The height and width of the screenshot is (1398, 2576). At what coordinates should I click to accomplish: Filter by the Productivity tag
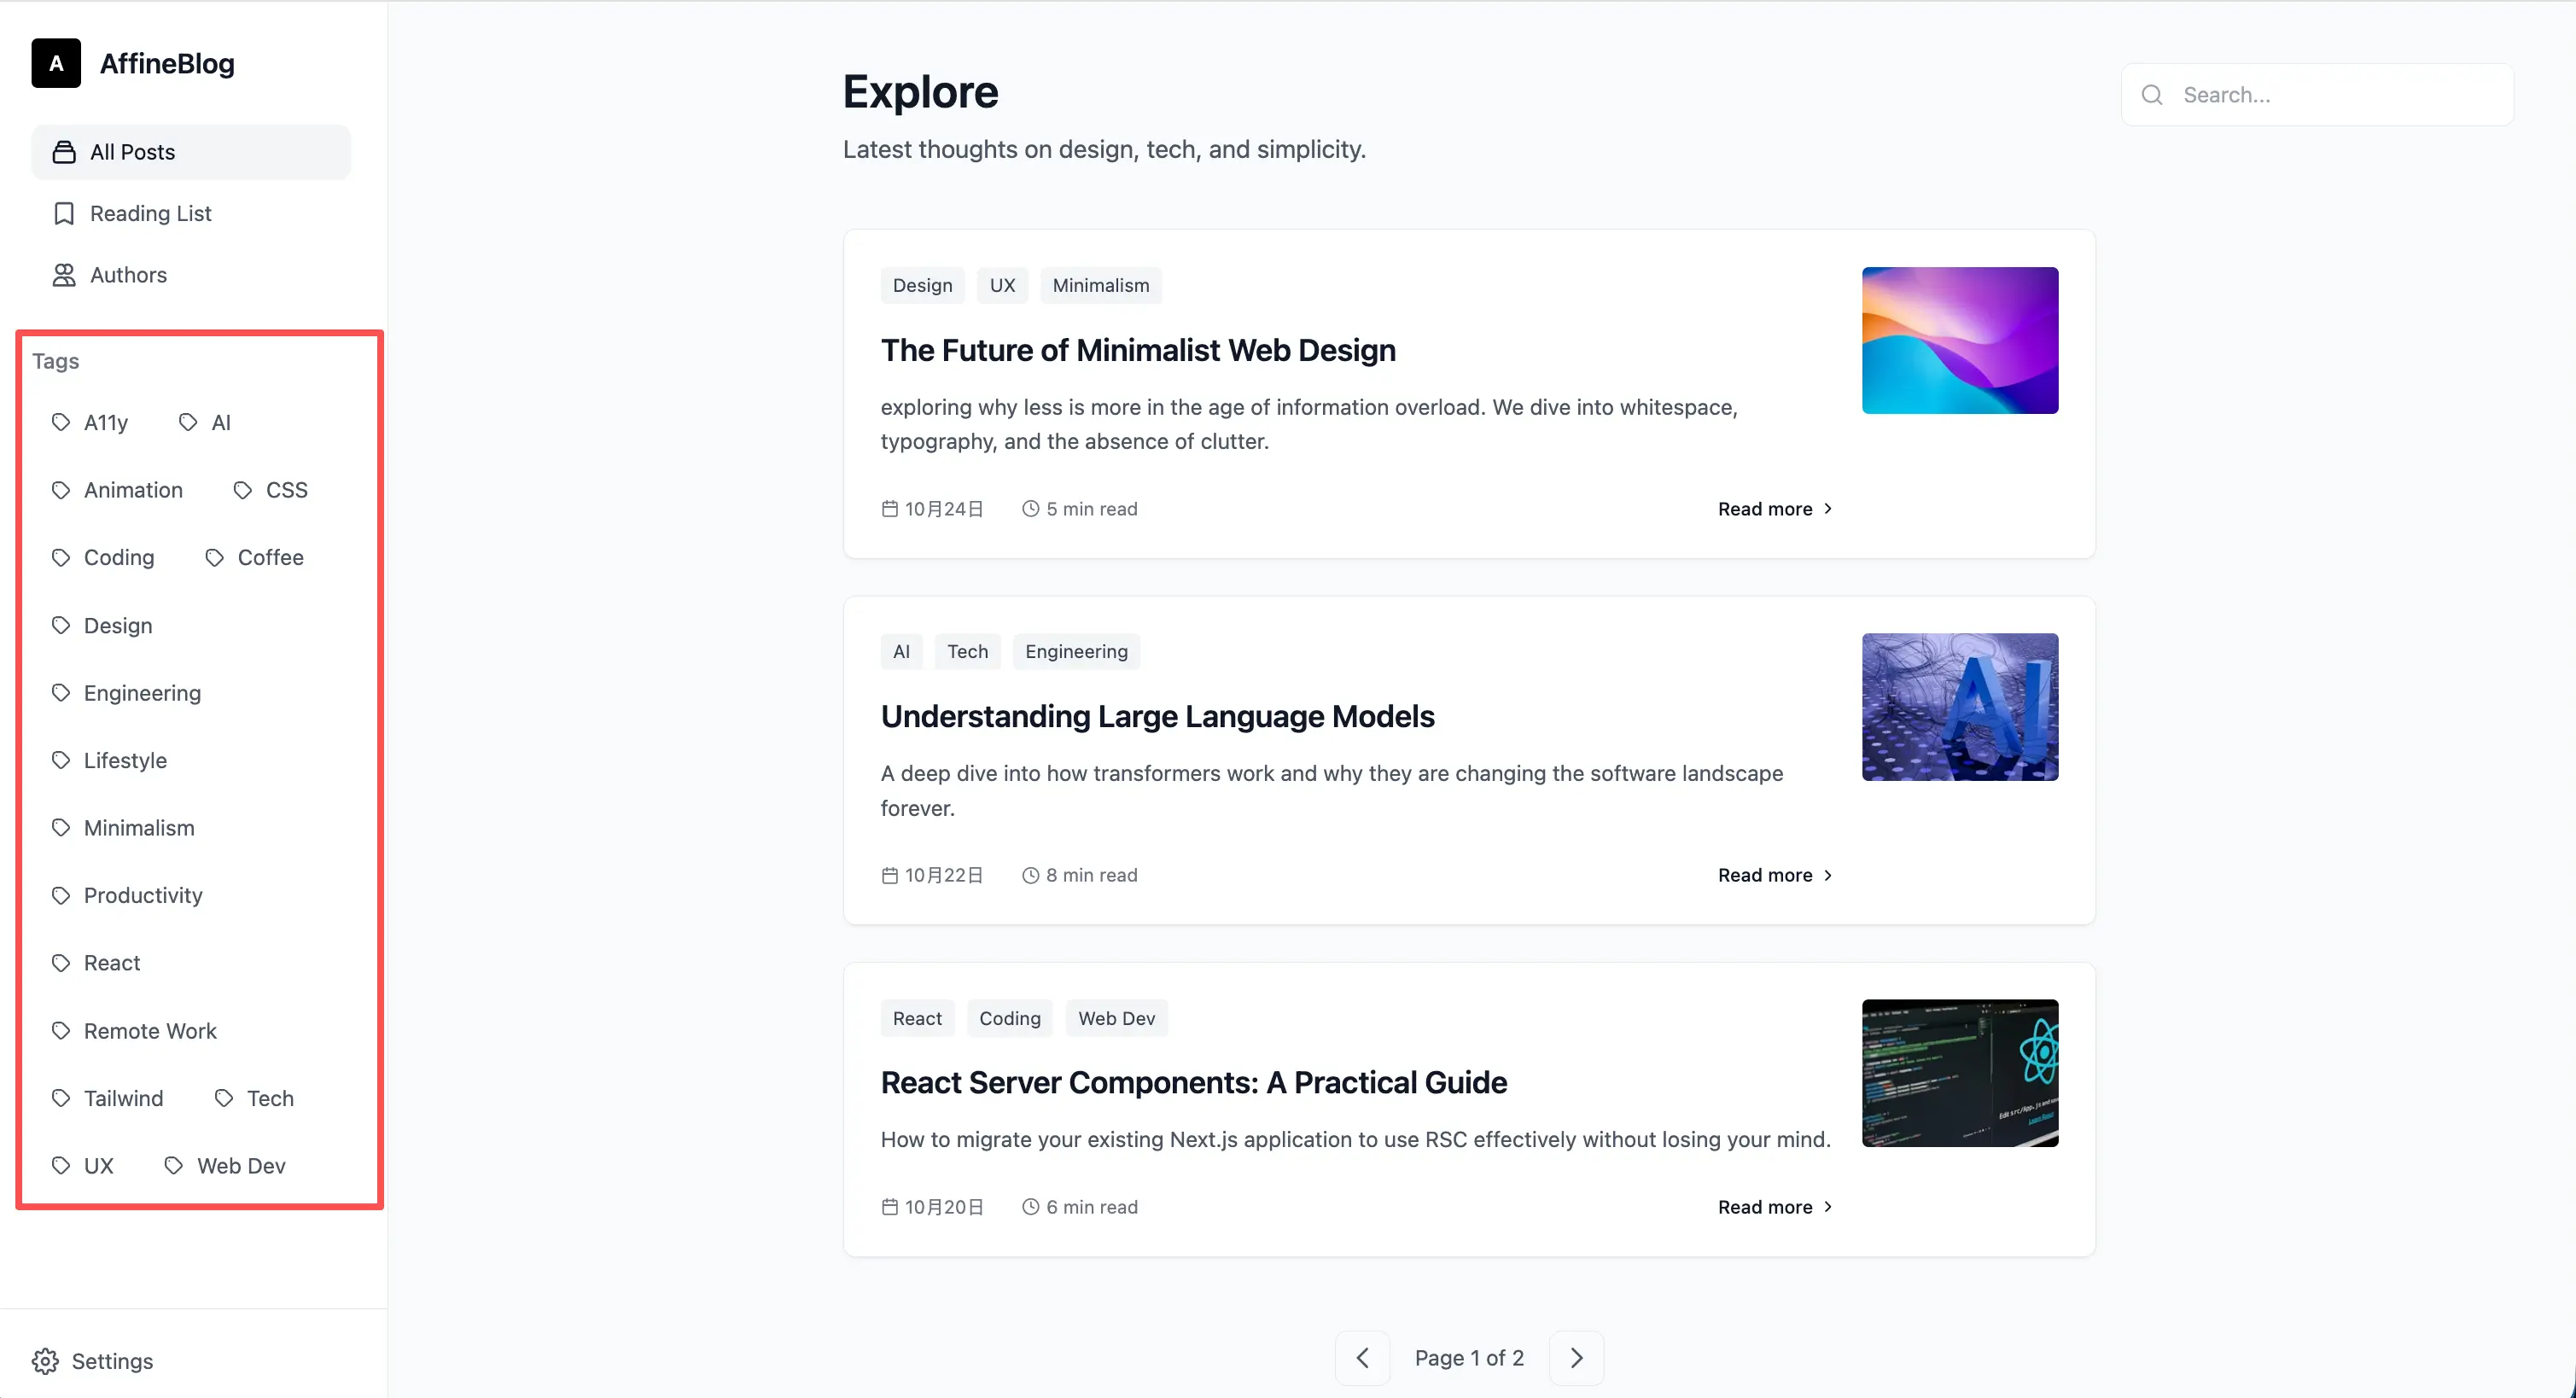pos(143,895)
